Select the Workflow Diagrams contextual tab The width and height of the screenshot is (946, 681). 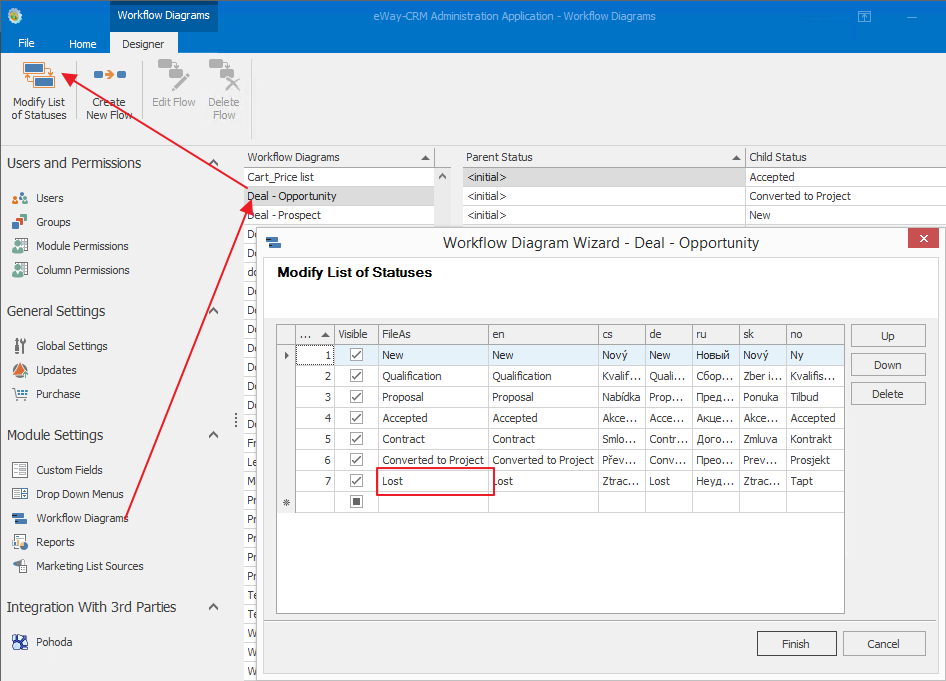[163, 16]
